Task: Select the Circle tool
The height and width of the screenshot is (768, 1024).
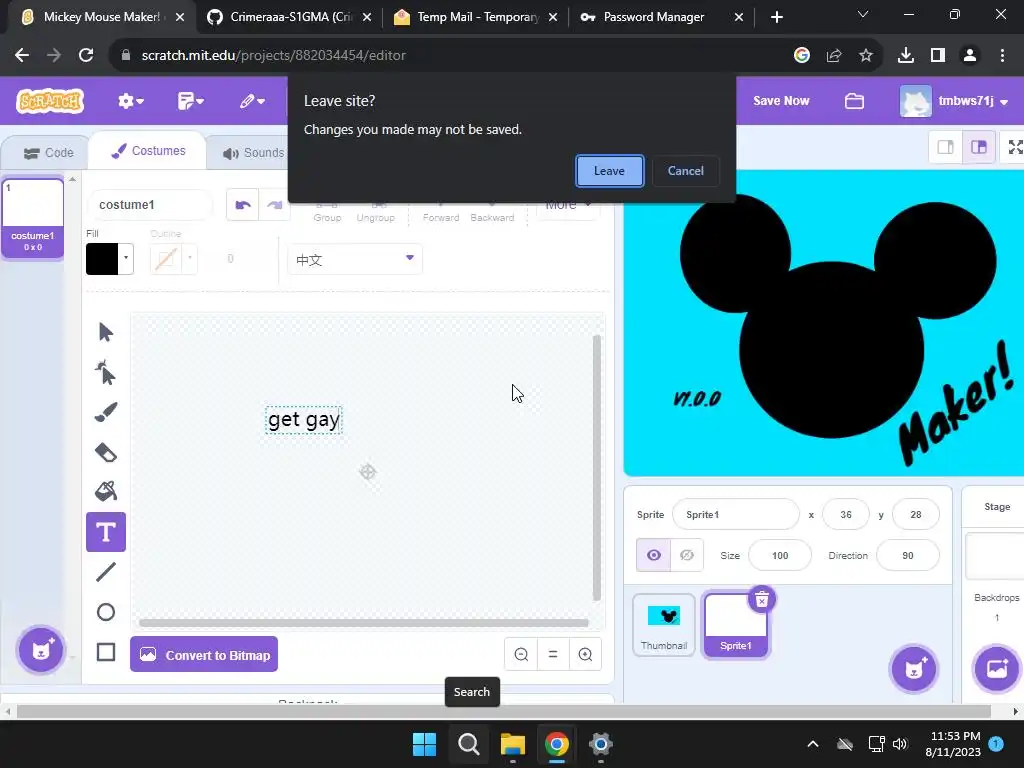Action: coord(106,612)
